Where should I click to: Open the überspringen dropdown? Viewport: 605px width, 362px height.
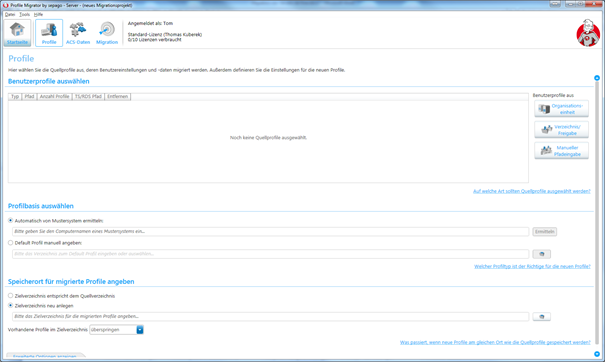click(x=140, y=330)
